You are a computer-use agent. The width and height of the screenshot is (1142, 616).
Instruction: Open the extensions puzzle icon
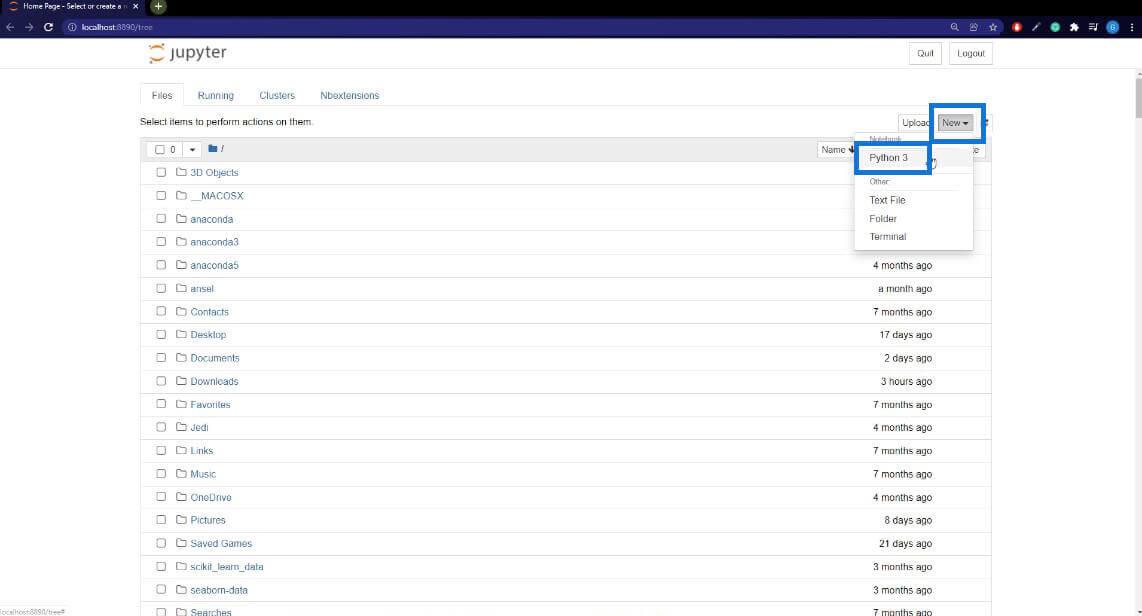tap(1074, 27)
